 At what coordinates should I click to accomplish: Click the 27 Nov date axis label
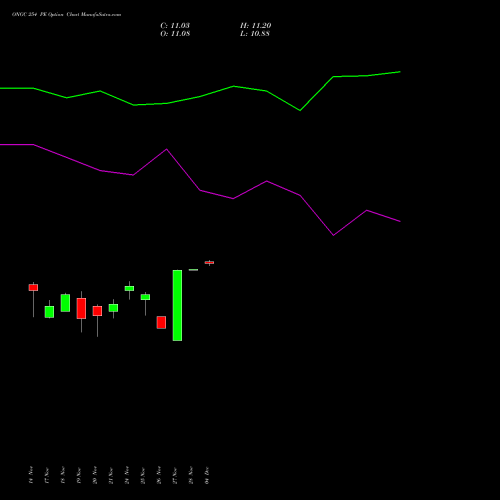175,476
